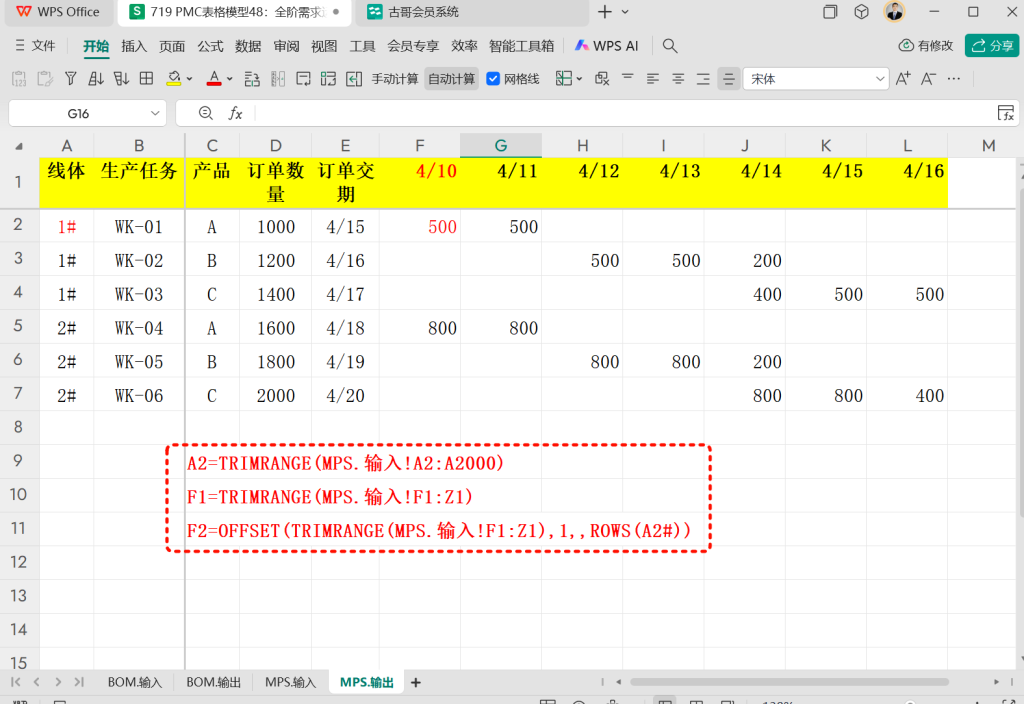The image size is (1024, 704).
Task: Add a new sheet with plus button
Action: [416, 682]
